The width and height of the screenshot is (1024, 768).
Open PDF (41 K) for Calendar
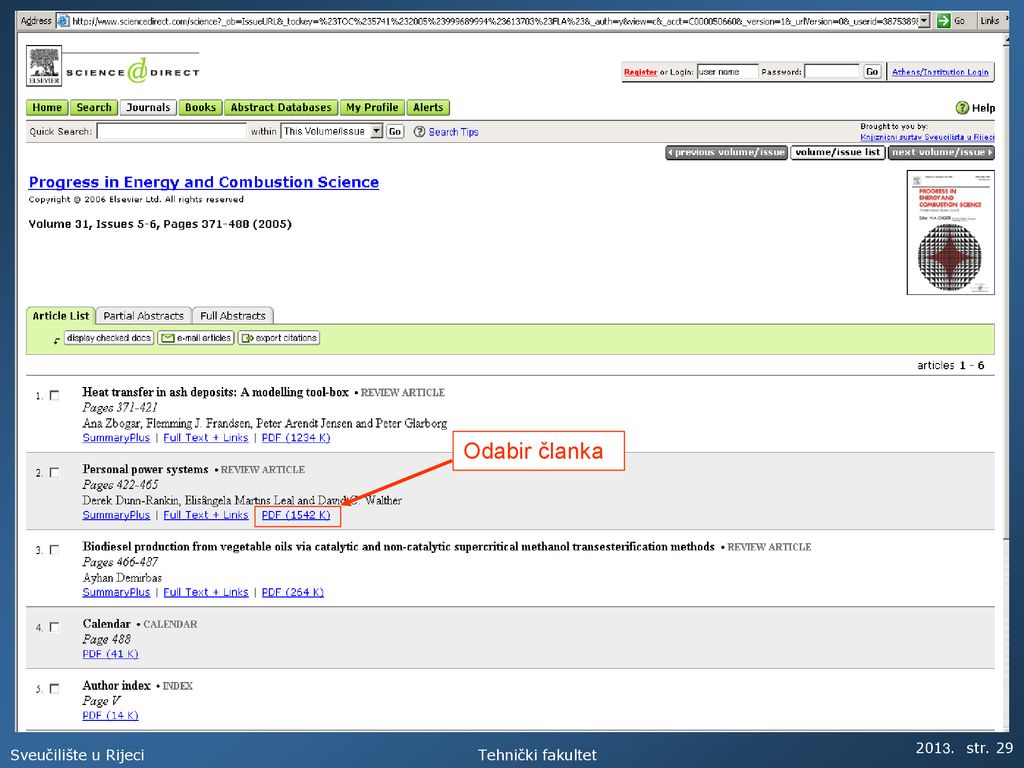click(110, 654)
